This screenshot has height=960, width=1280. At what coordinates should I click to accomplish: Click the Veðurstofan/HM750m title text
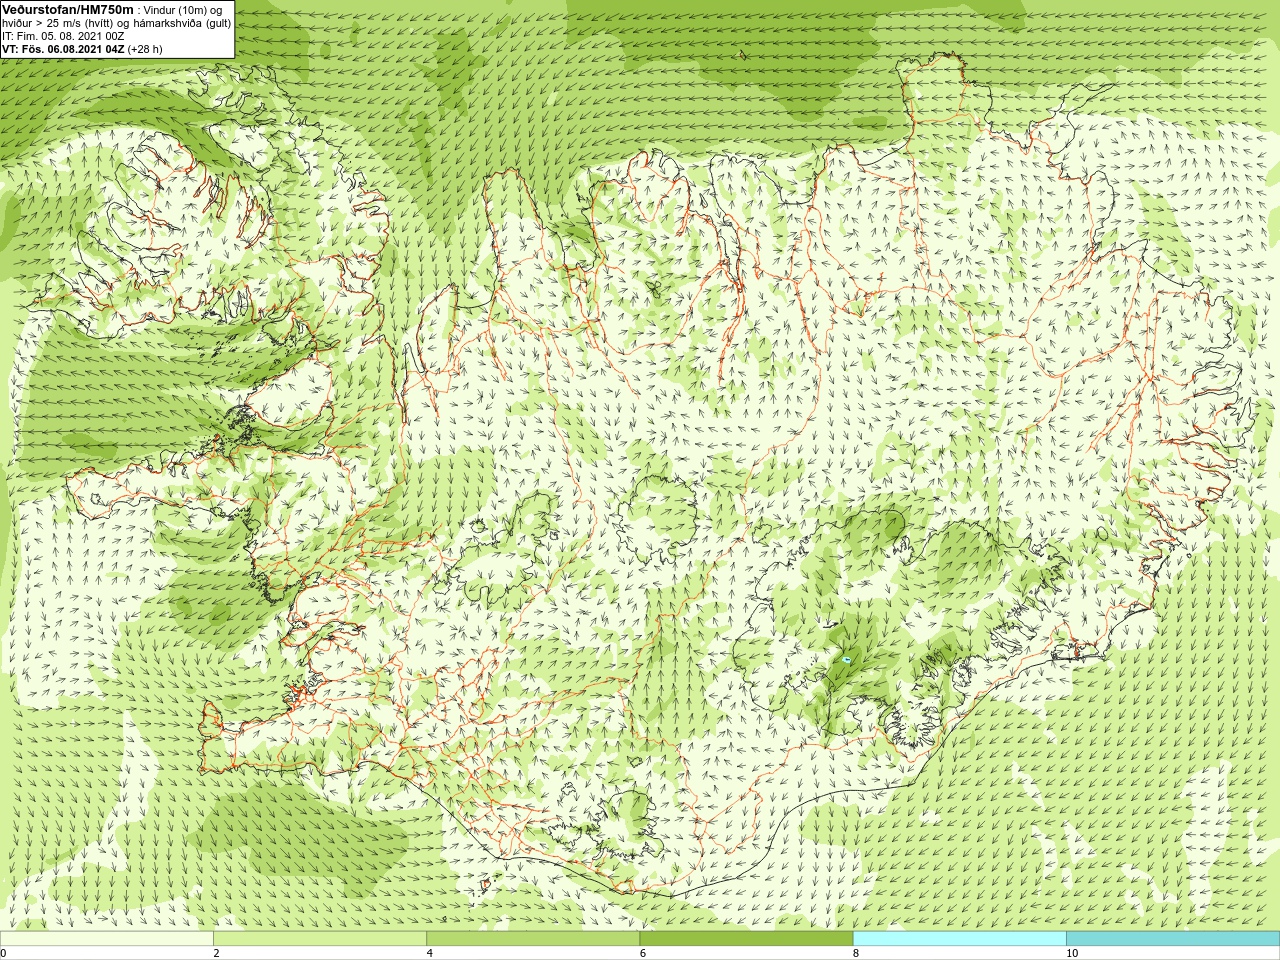click(x=68, y=9)
